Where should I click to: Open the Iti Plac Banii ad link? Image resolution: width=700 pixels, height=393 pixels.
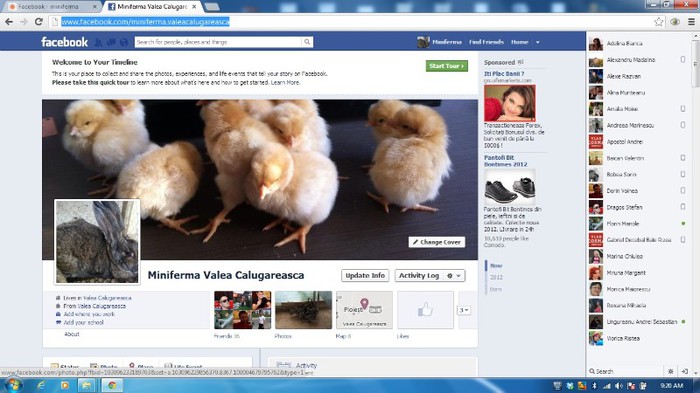point(504,74)
